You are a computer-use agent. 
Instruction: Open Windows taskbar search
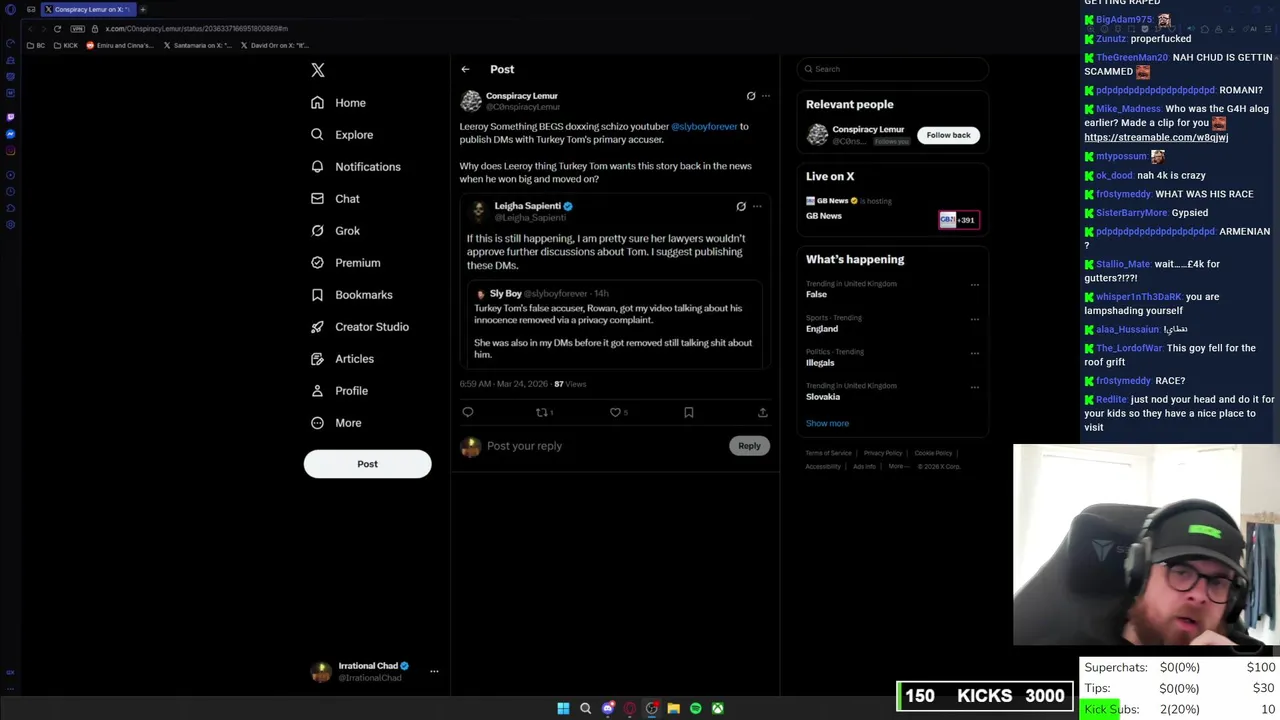click(x=585, y=708)
